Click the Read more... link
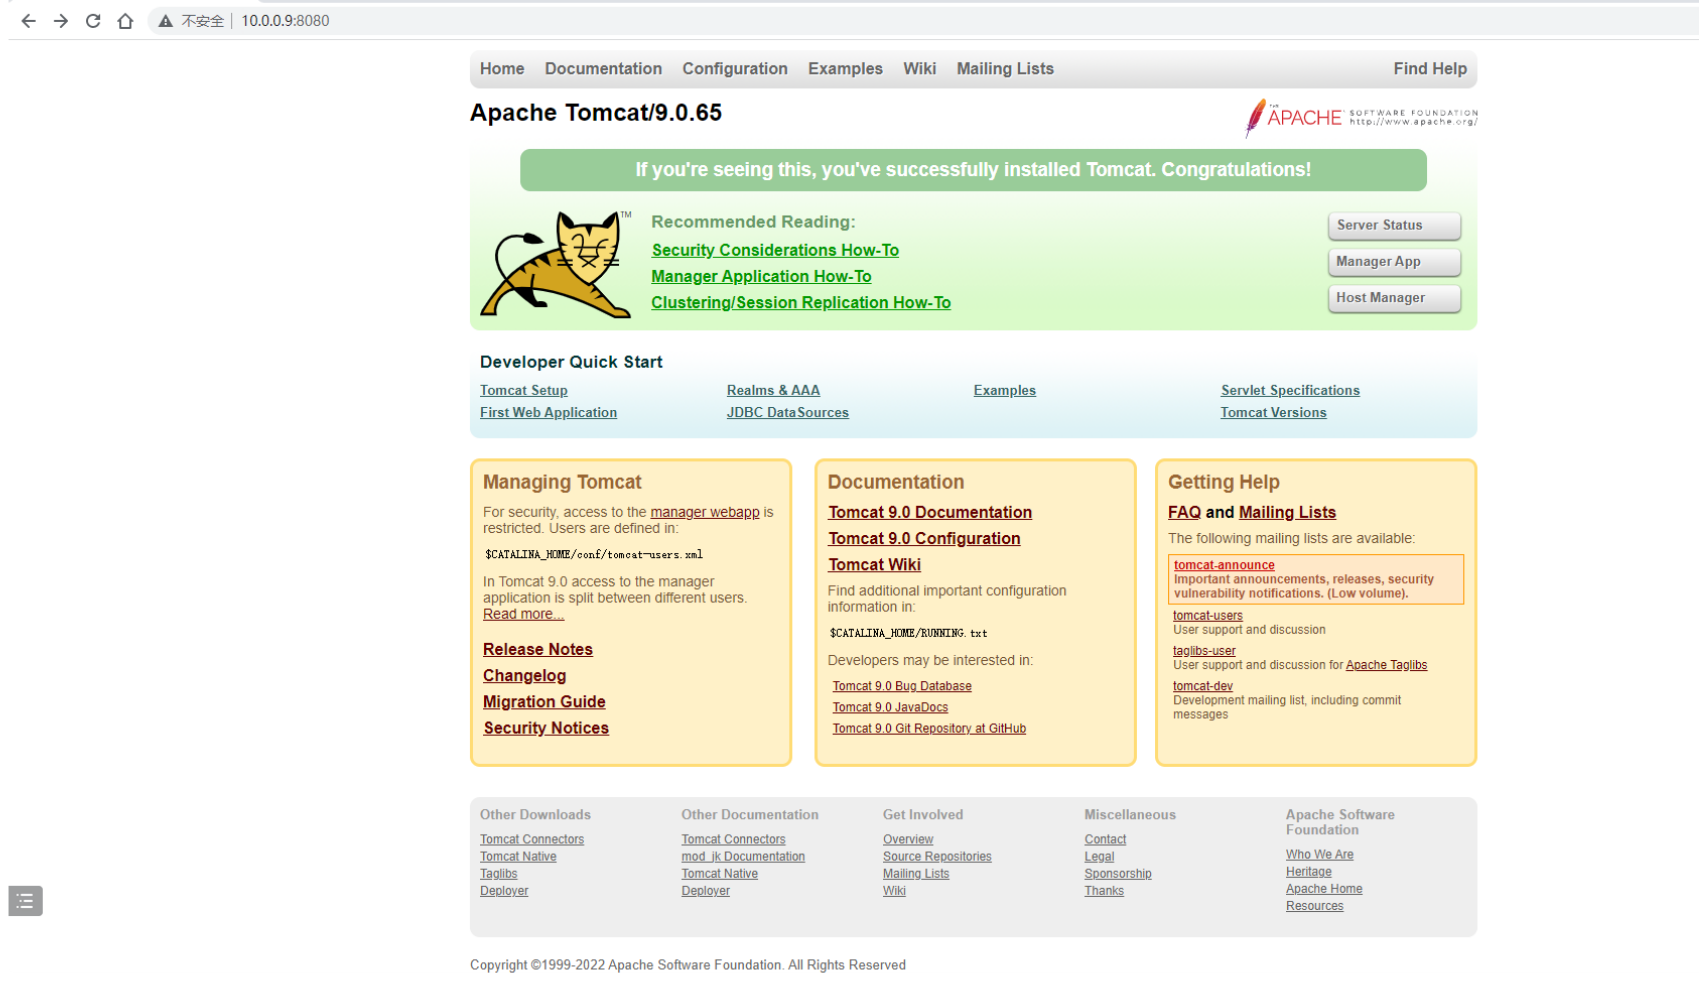Viewport: 1699px width, 986px height. pos(523,614)
